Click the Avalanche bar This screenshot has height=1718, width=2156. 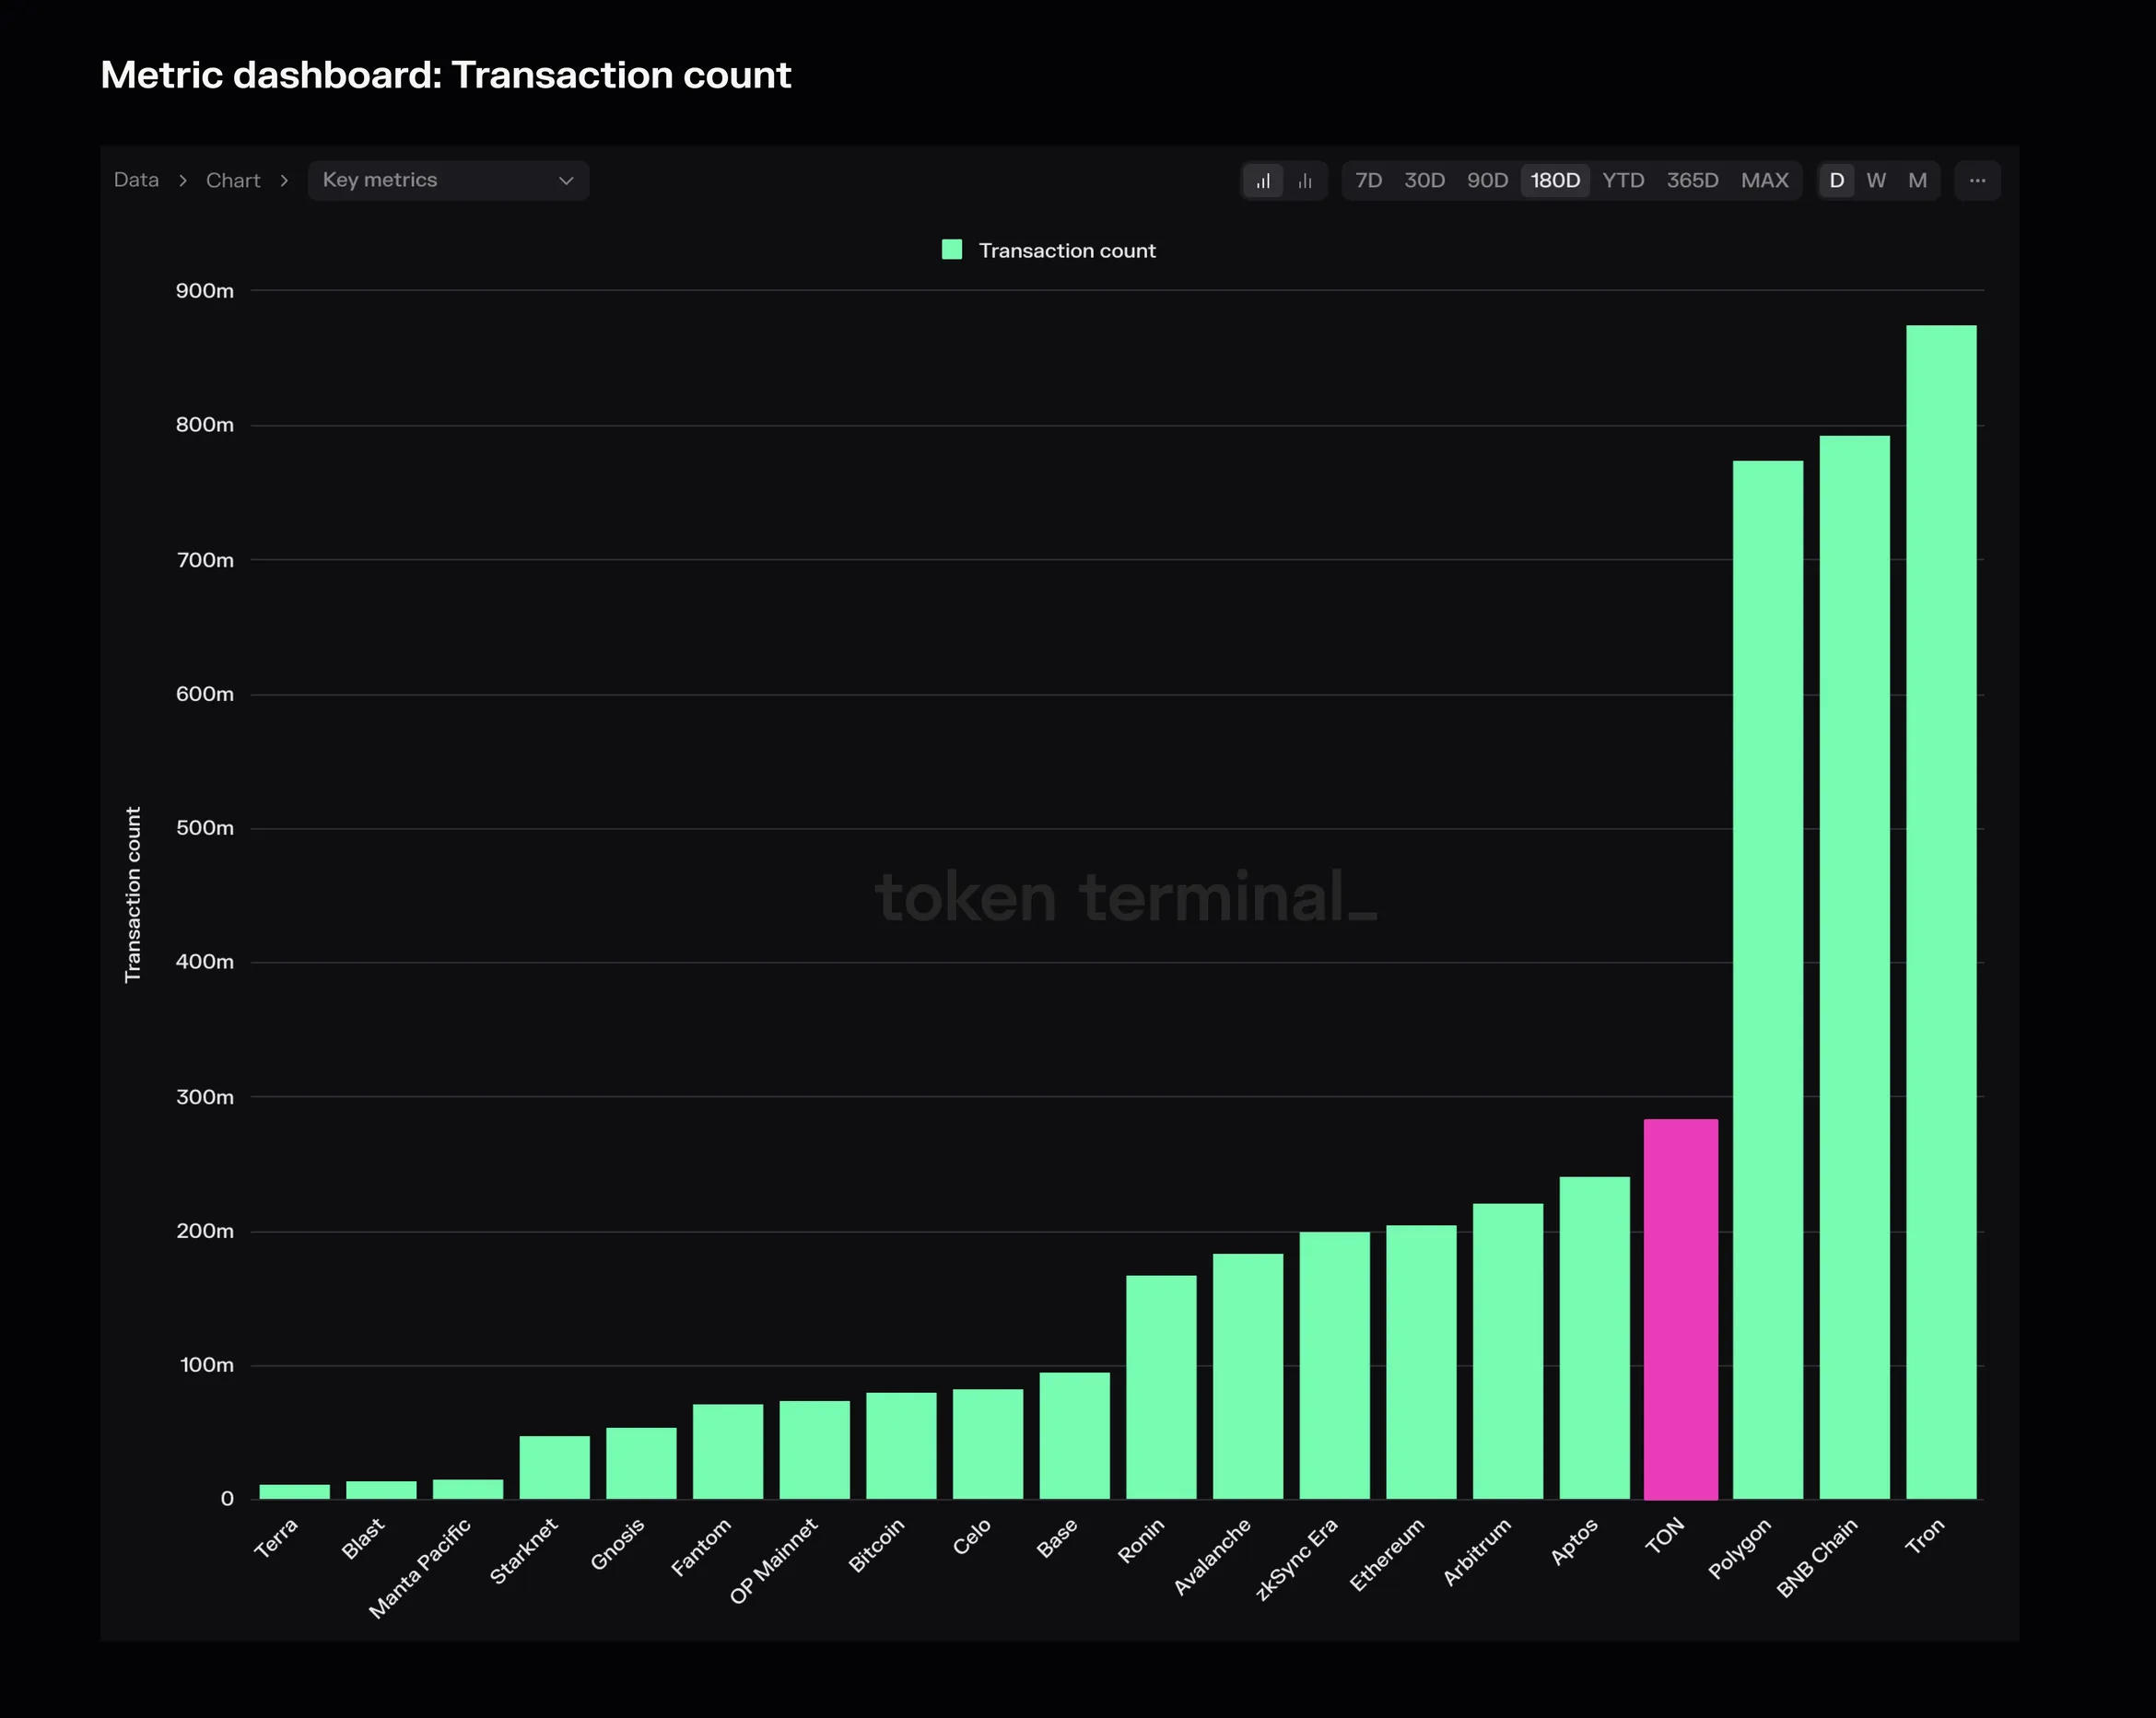pos(1248,1376)
